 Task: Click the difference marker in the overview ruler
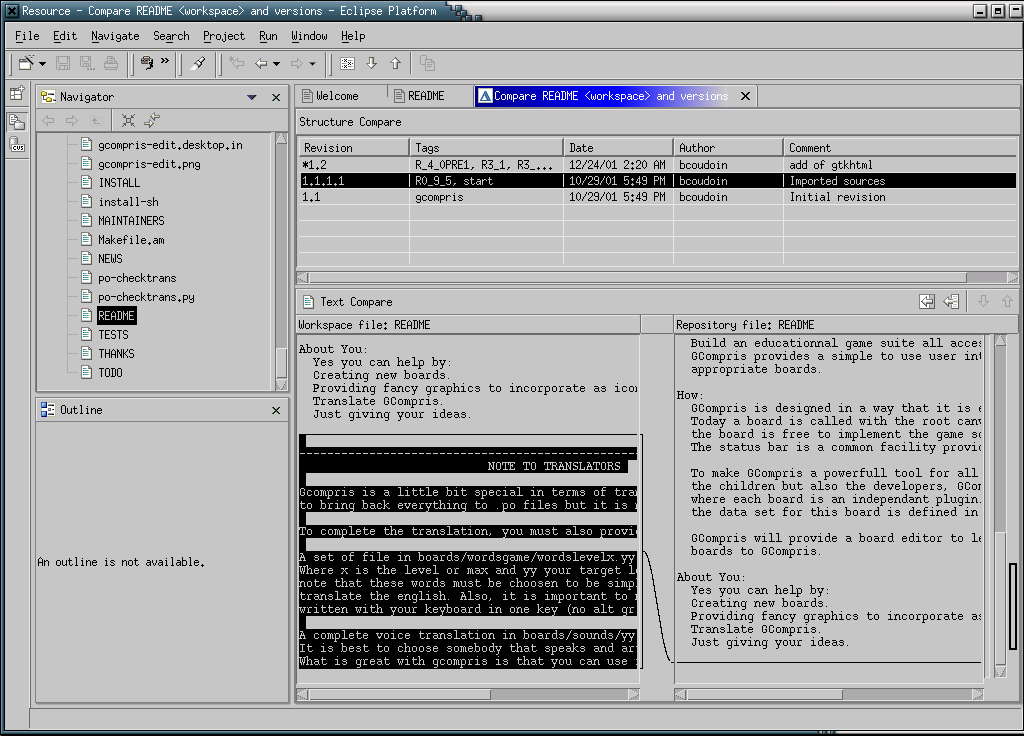pos(1012,608)
